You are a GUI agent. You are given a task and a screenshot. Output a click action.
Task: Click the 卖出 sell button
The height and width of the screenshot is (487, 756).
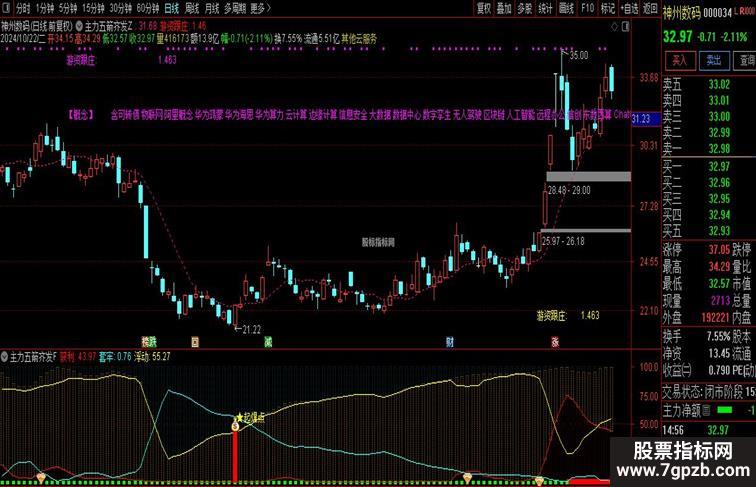(x=714, y=61)
